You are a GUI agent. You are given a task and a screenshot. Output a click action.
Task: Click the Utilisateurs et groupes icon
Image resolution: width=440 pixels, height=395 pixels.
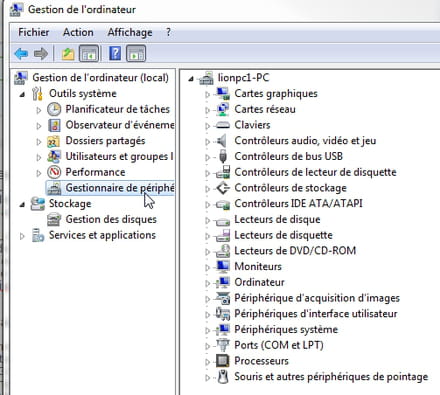coord(54,156)
